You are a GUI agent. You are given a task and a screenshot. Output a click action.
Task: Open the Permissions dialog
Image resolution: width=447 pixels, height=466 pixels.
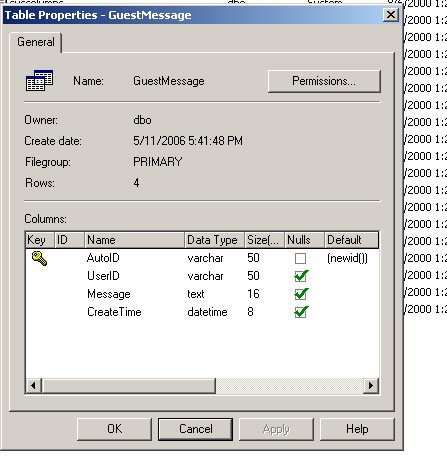[324, 81]
